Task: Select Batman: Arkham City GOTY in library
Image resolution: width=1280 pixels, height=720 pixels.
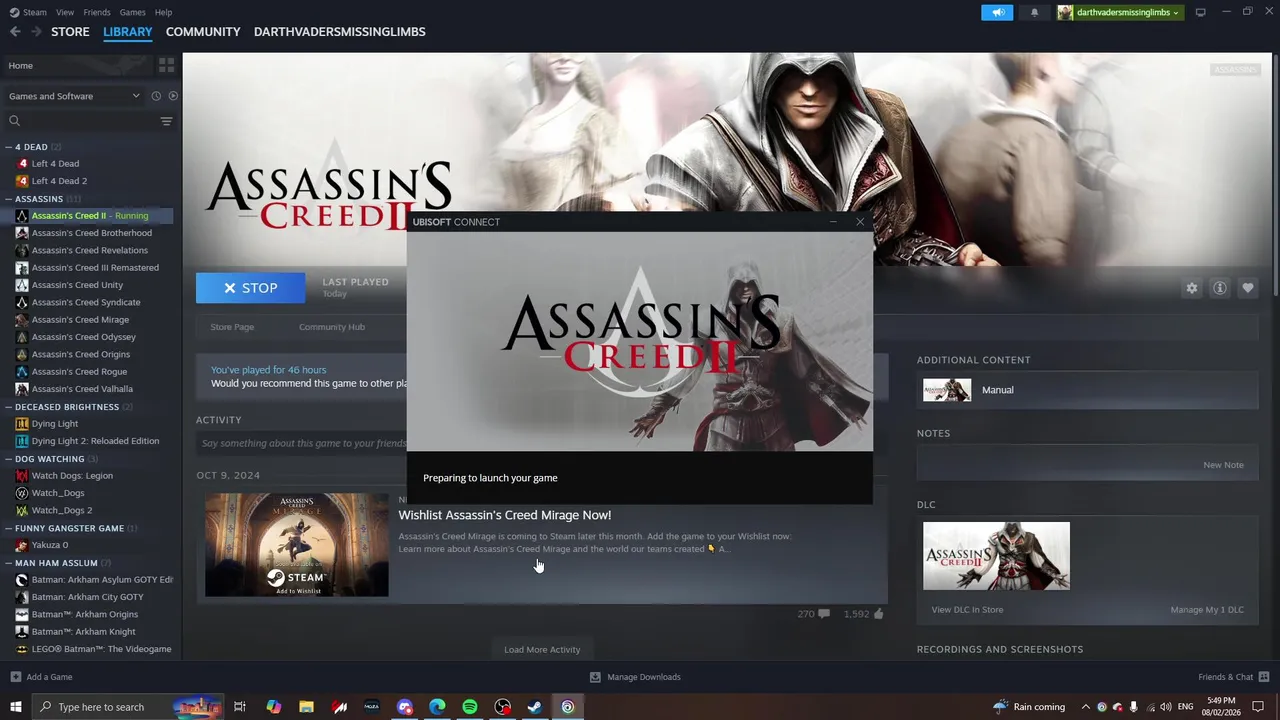Action: [88, 597]
